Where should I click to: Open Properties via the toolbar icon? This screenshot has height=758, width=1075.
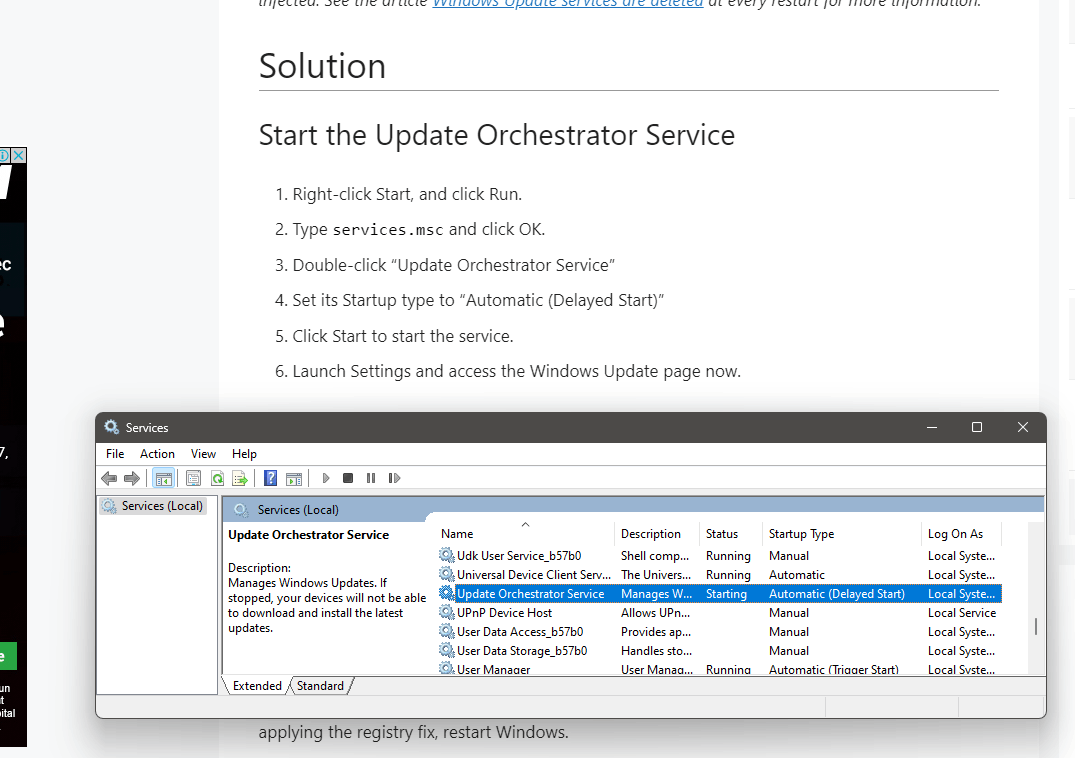(x=193, y=478)
